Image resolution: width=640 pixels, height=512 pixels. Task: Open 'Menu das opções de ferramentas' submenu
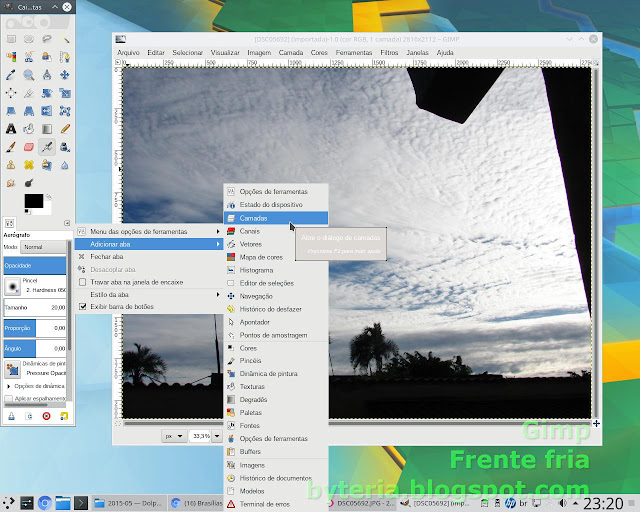pos(150,232)
